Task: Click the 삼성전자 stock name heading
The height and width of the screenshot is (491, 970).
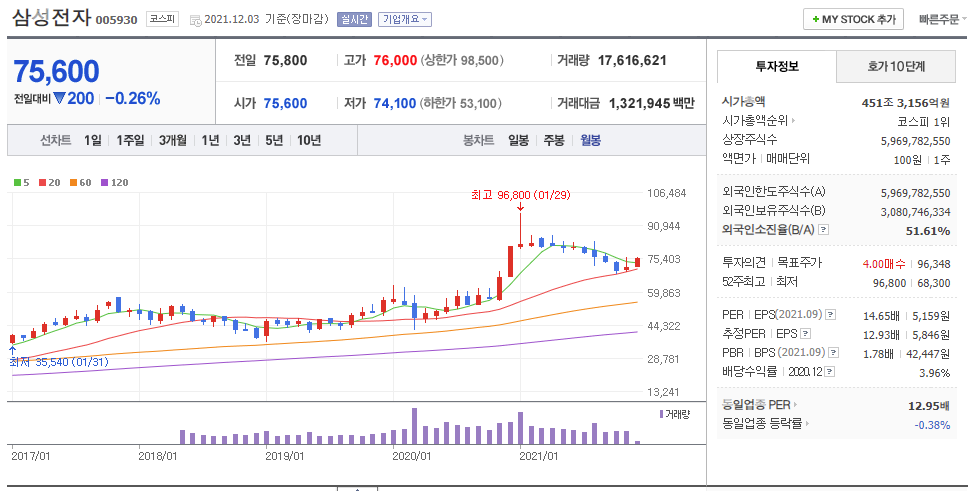Action: [51, 17]
